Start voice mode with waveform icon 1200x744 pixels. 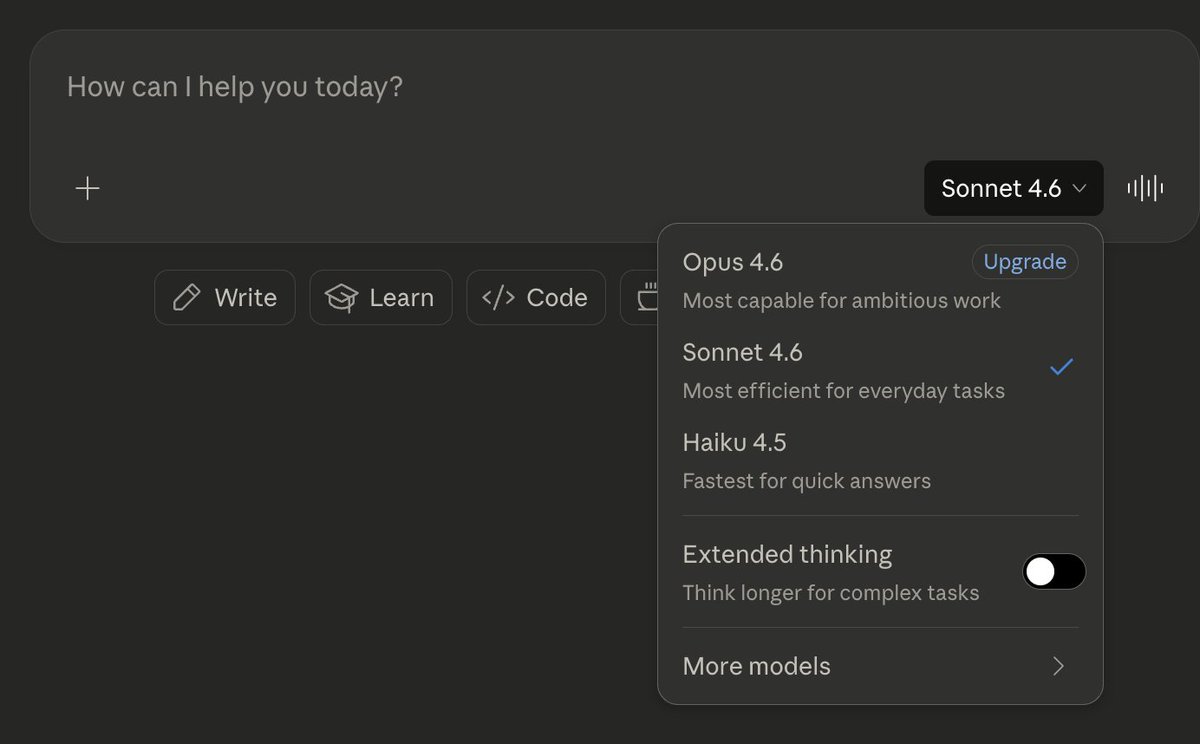(x=1145, y=188)
